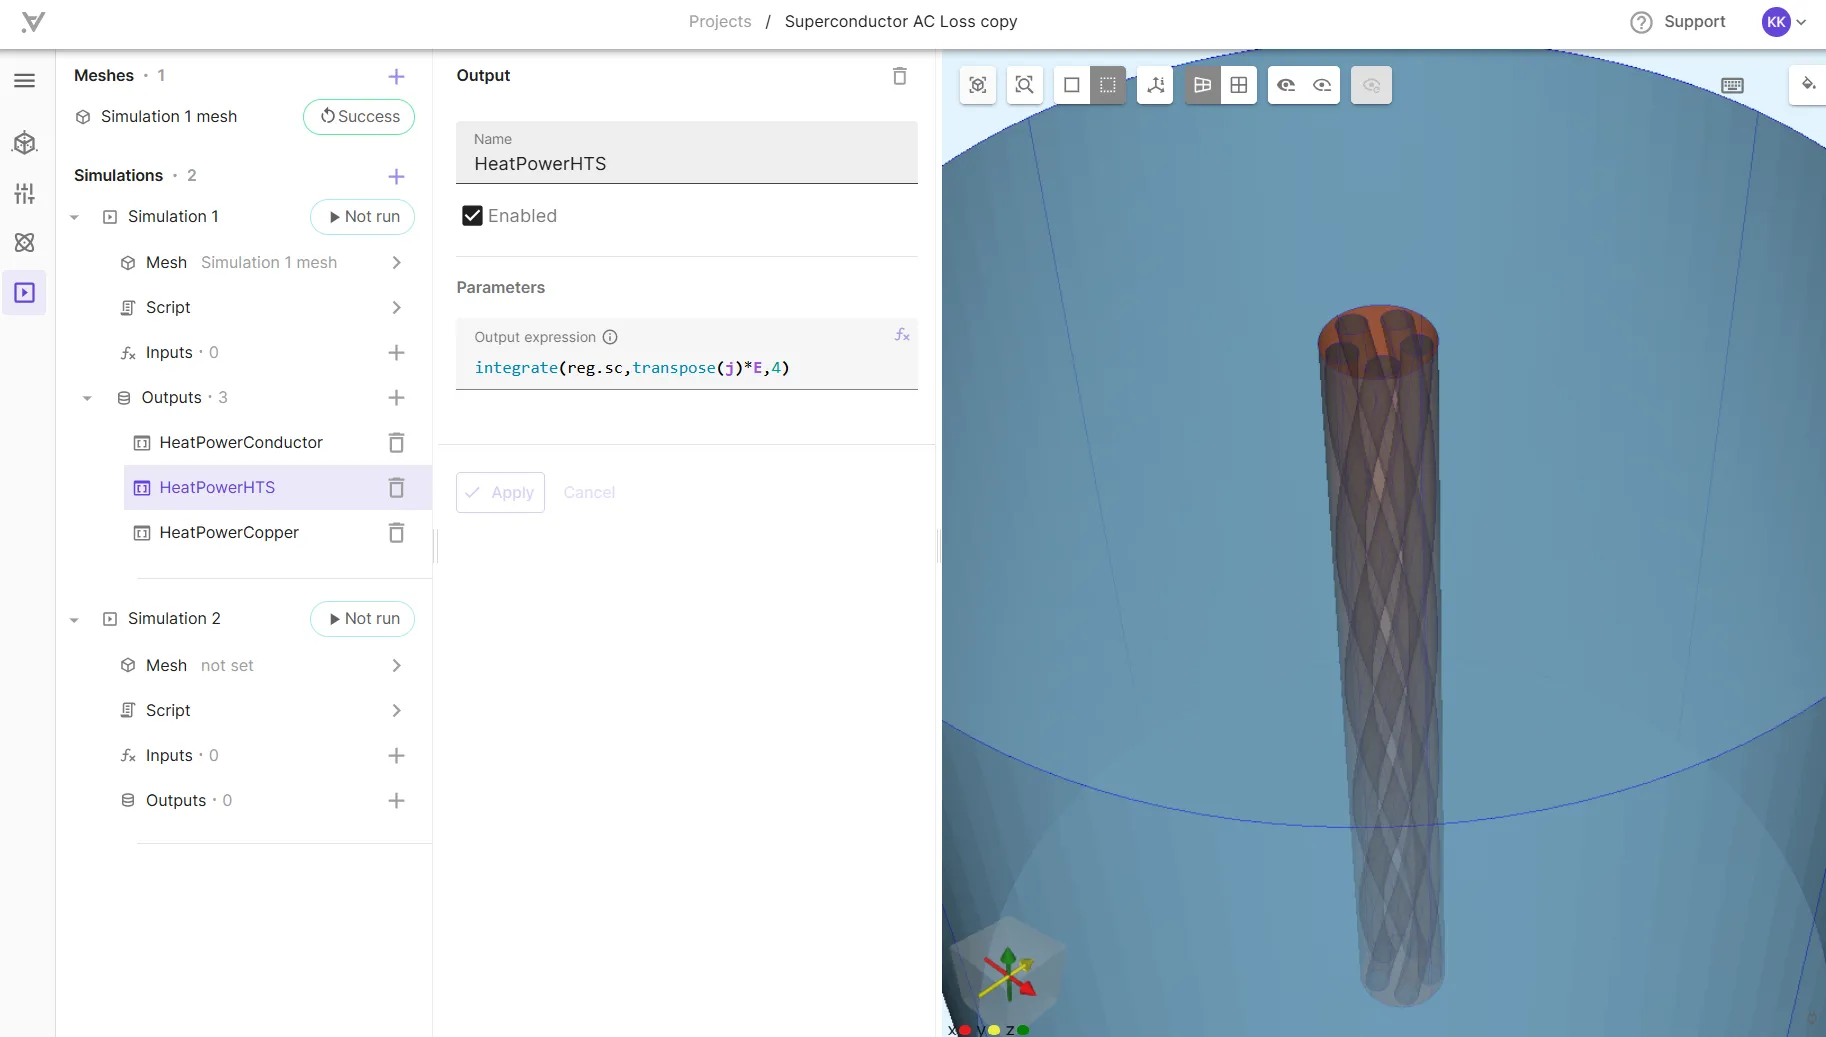The height and width of the screenshot is (1037, 1826).
Task: Add an output to Simulation 2
Action: 397,800
